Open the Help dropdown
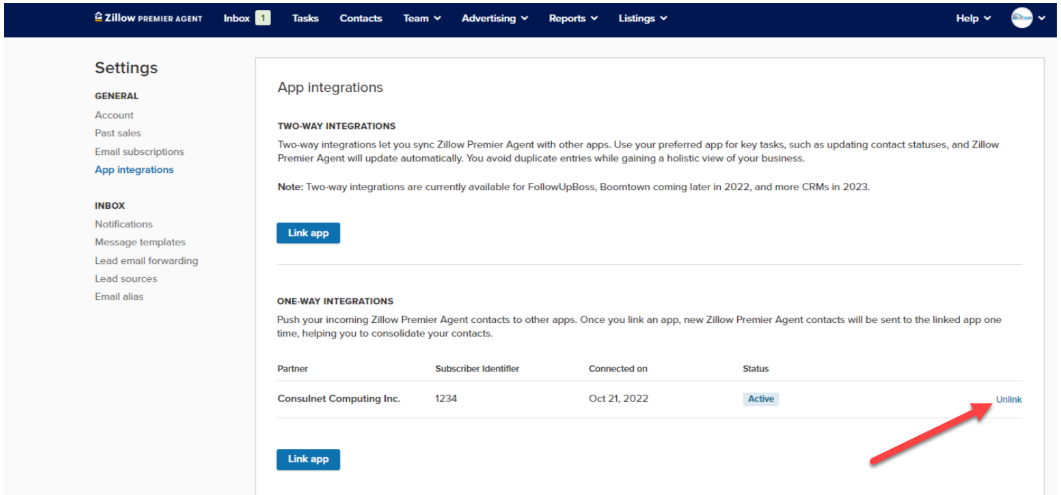This screenshot has height=495, width=1061. [973, 18]
